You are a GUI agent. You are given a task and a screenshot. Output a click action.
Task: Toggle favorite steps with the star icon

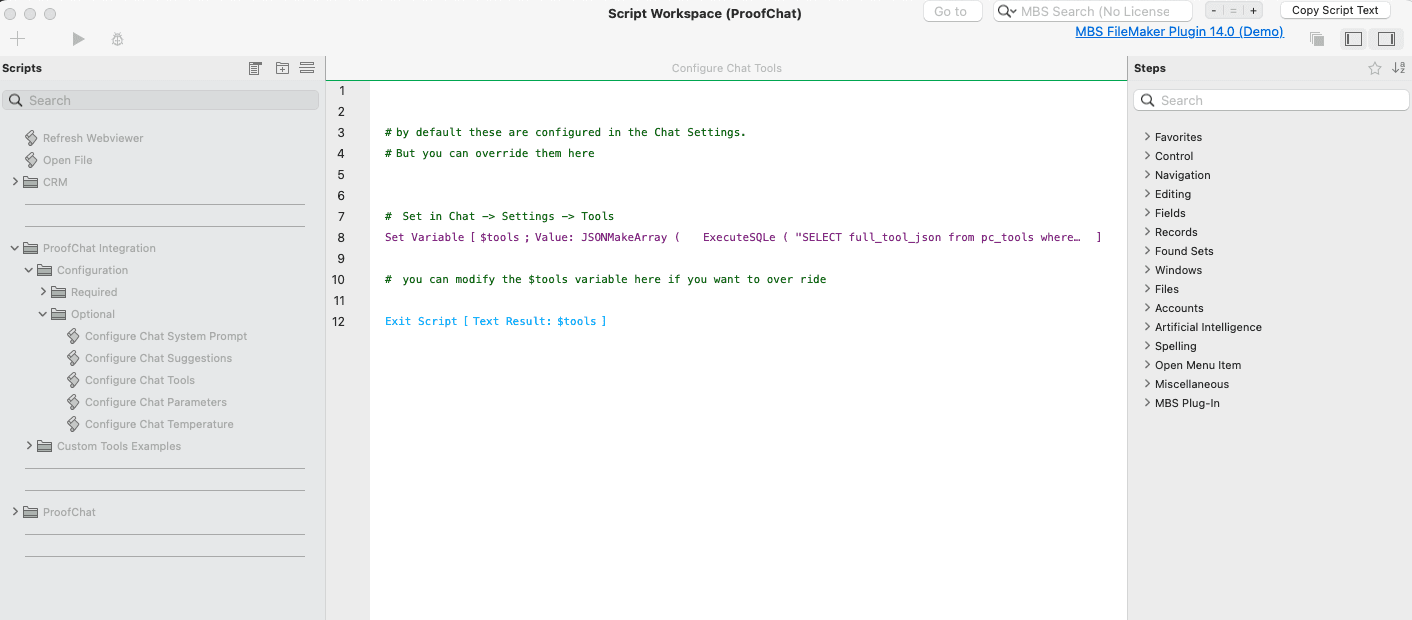(x=1374, y=67)
